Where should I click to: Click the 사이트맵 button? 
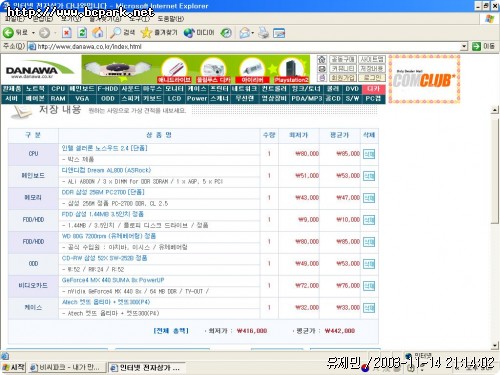372,60
